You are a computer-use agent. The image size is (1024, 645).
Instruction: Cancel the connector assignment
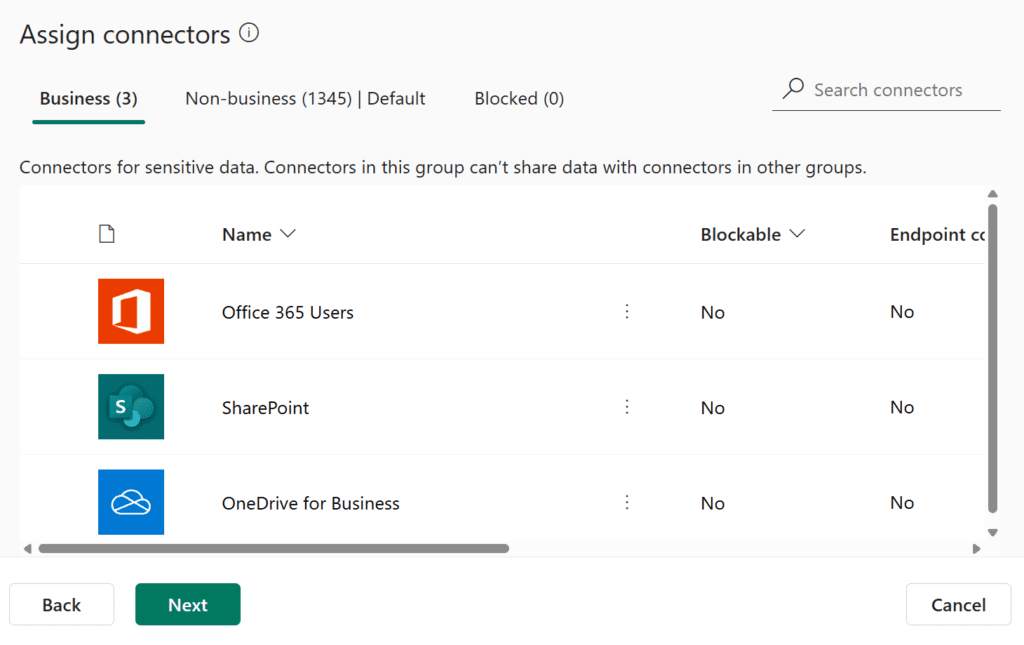click(x=958, y=605)
